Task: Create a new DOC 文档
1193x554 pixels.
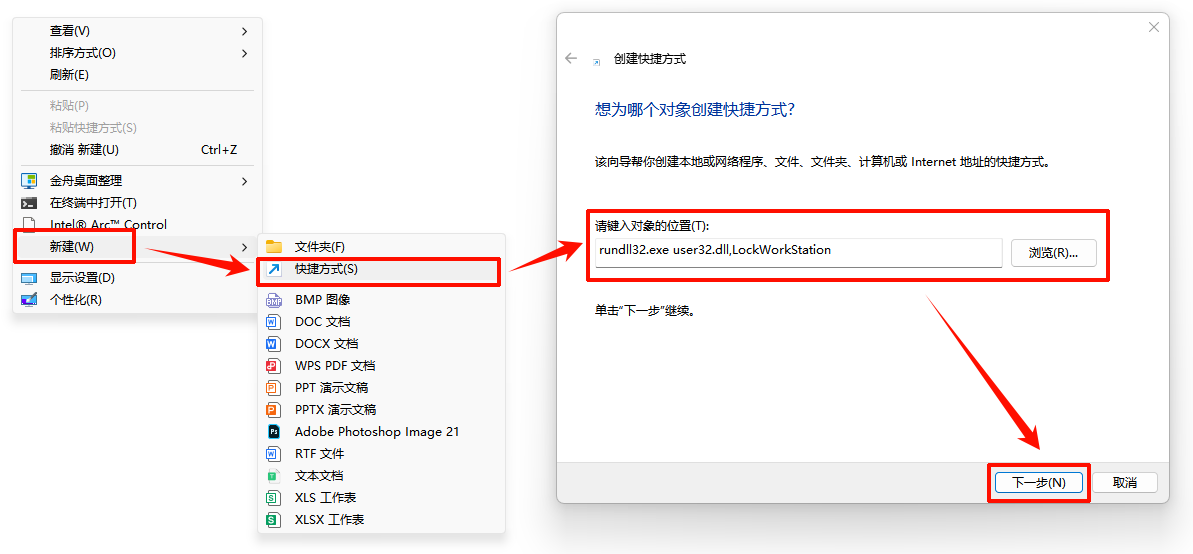Action: [381, 322]
